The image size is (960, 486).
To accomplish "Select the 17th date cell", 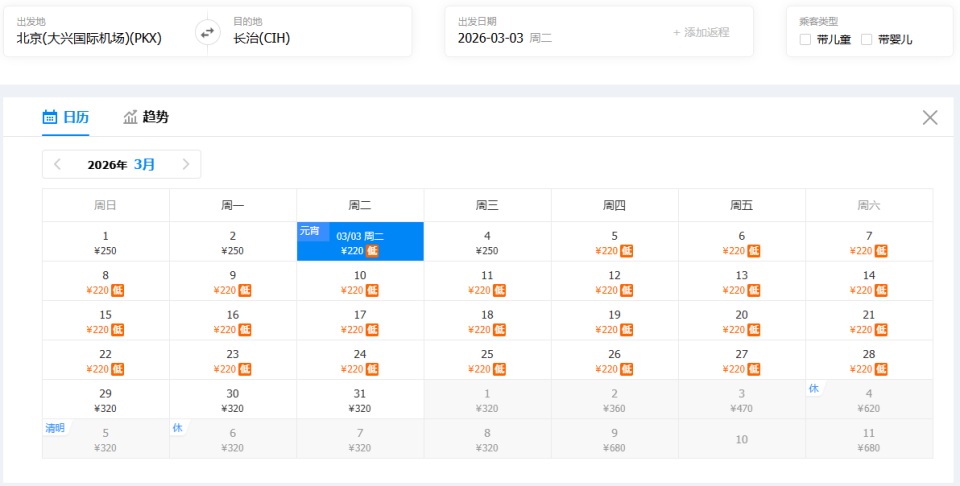I will pyautogui.click(x=361, y=321).
